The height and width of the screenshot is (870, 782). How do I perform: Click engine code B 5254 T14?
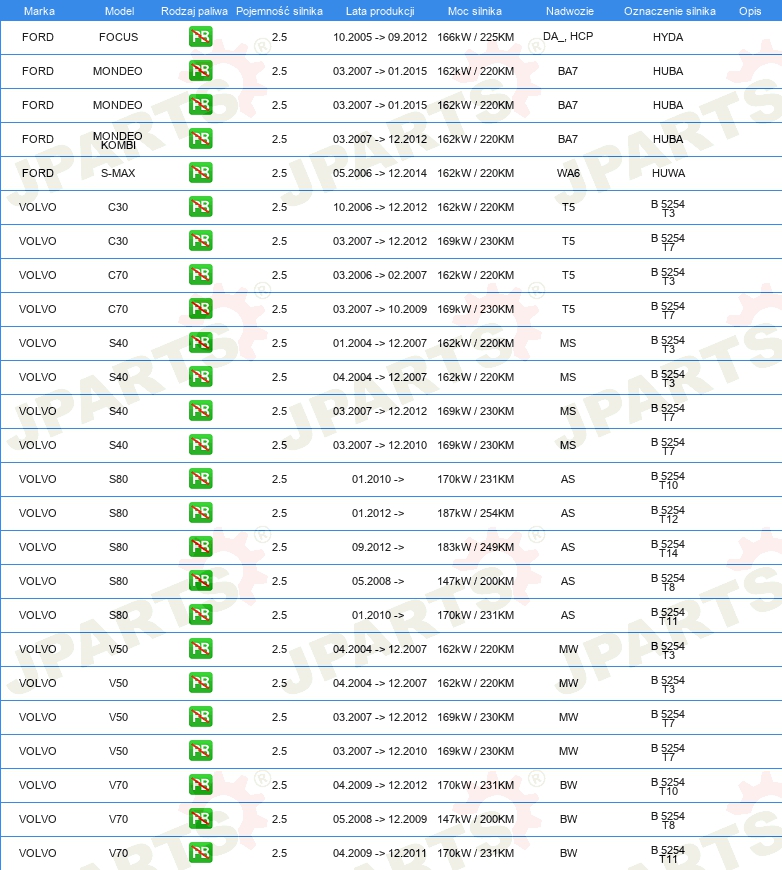tap(668, 548)
